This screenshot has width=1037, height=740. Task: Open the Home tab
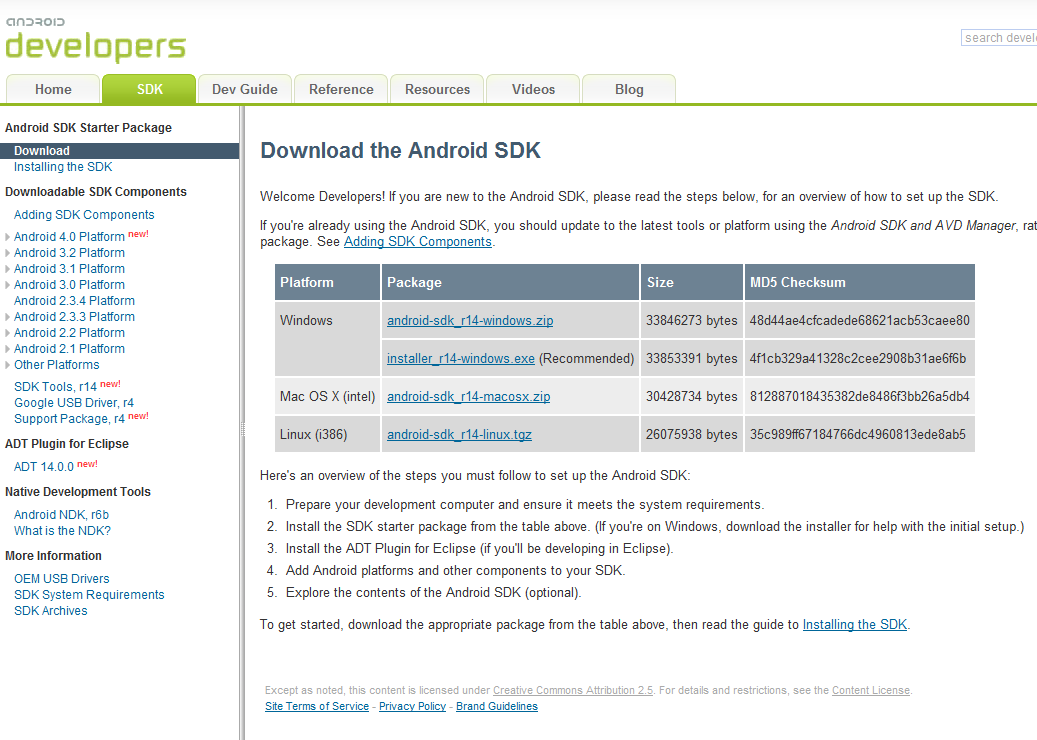53,89
